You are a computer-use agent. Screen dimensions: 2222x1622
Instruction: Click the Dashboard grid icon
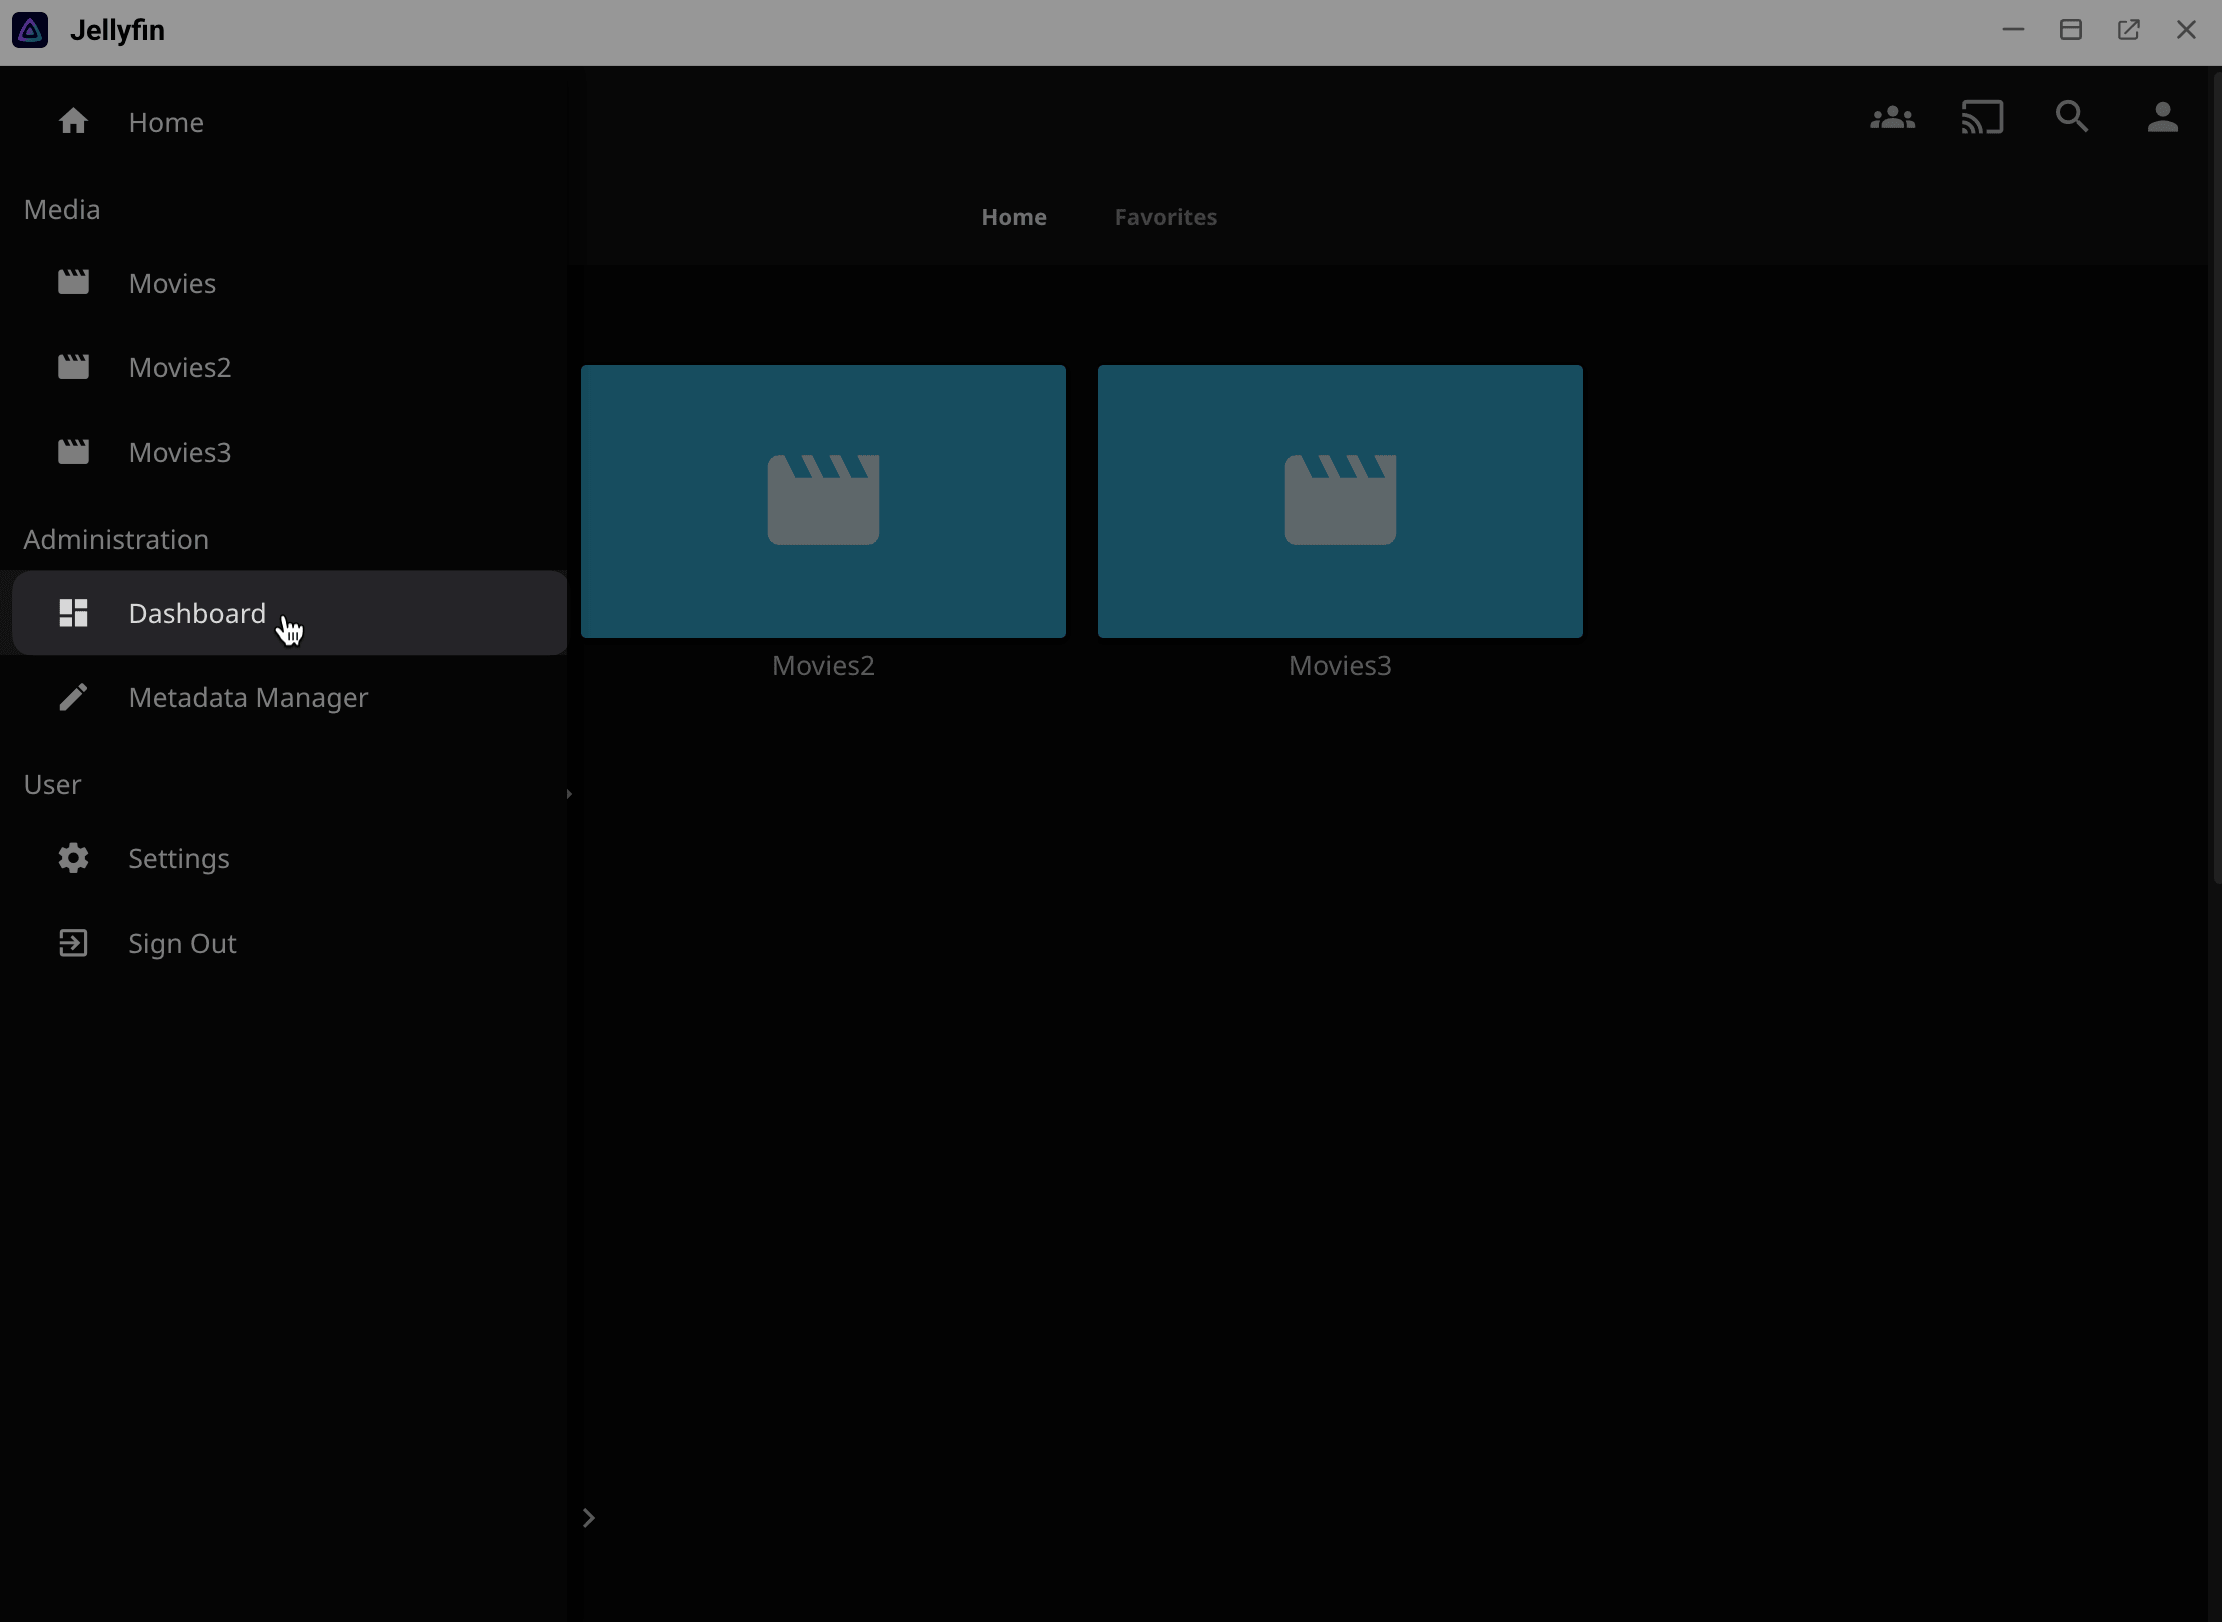pos(73,613)
